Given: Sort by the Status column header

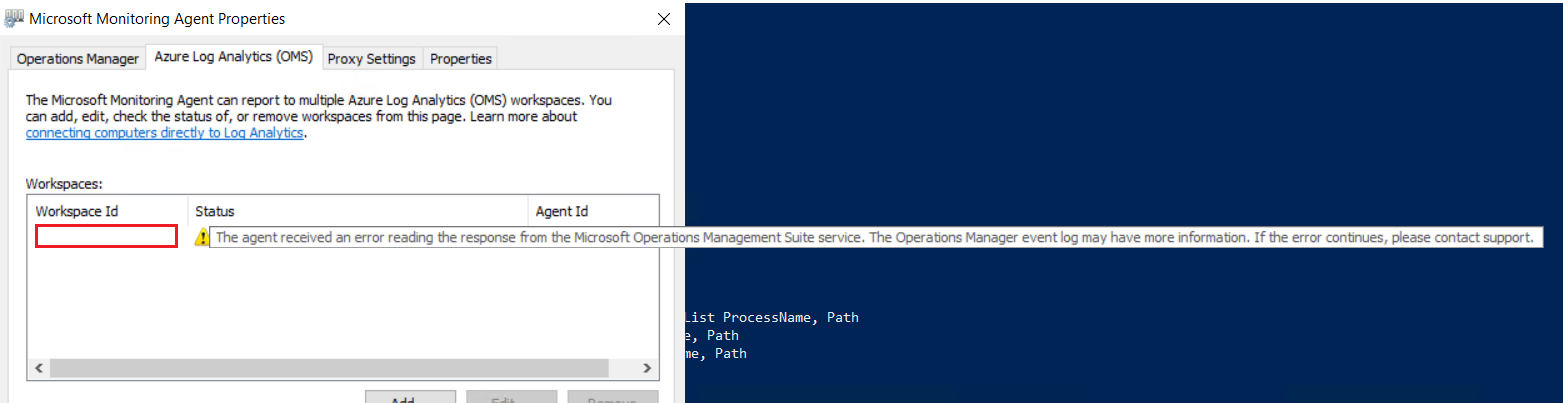Looking at the screenshot, I should (357, 211).
